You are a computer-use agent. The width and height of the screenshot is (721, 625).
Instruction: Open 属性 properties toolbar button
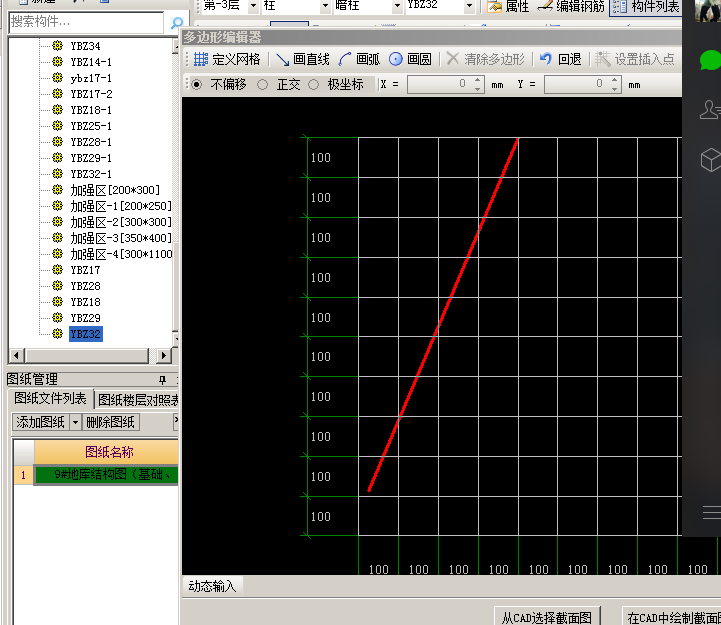[x=508, y=6]
